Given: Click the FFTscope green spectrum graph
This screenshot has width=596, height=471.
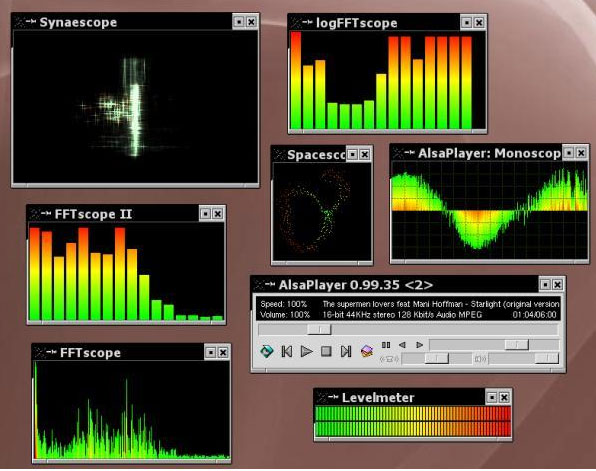Looking at the screenshot, I should (132, 410).
